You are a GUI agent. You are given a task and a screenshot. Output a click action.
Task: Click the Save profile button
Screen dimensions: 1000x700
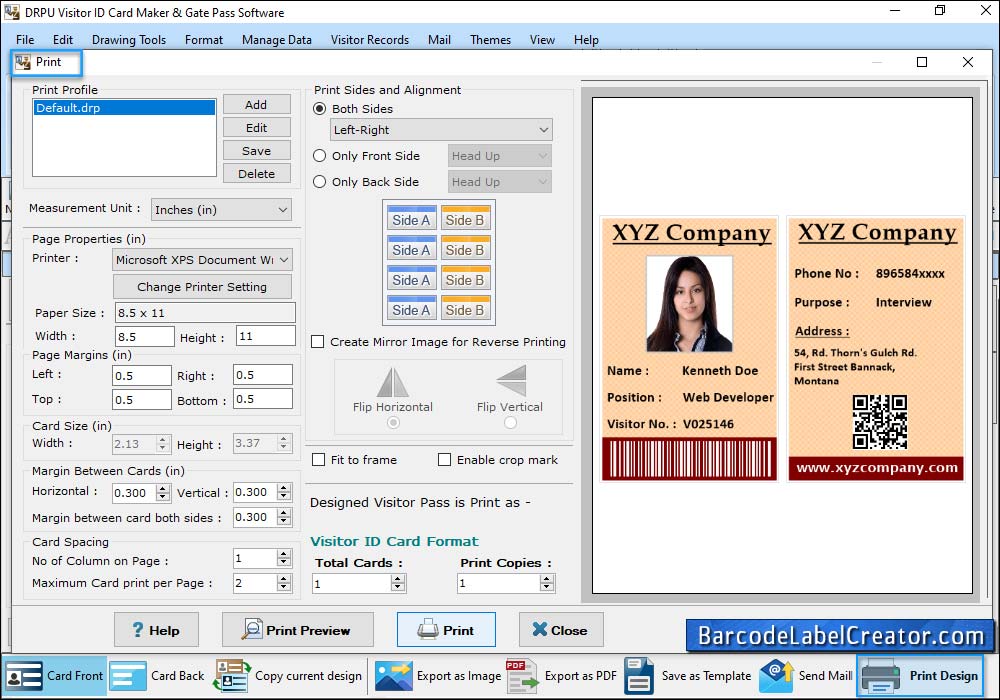(x=256, y=150)
